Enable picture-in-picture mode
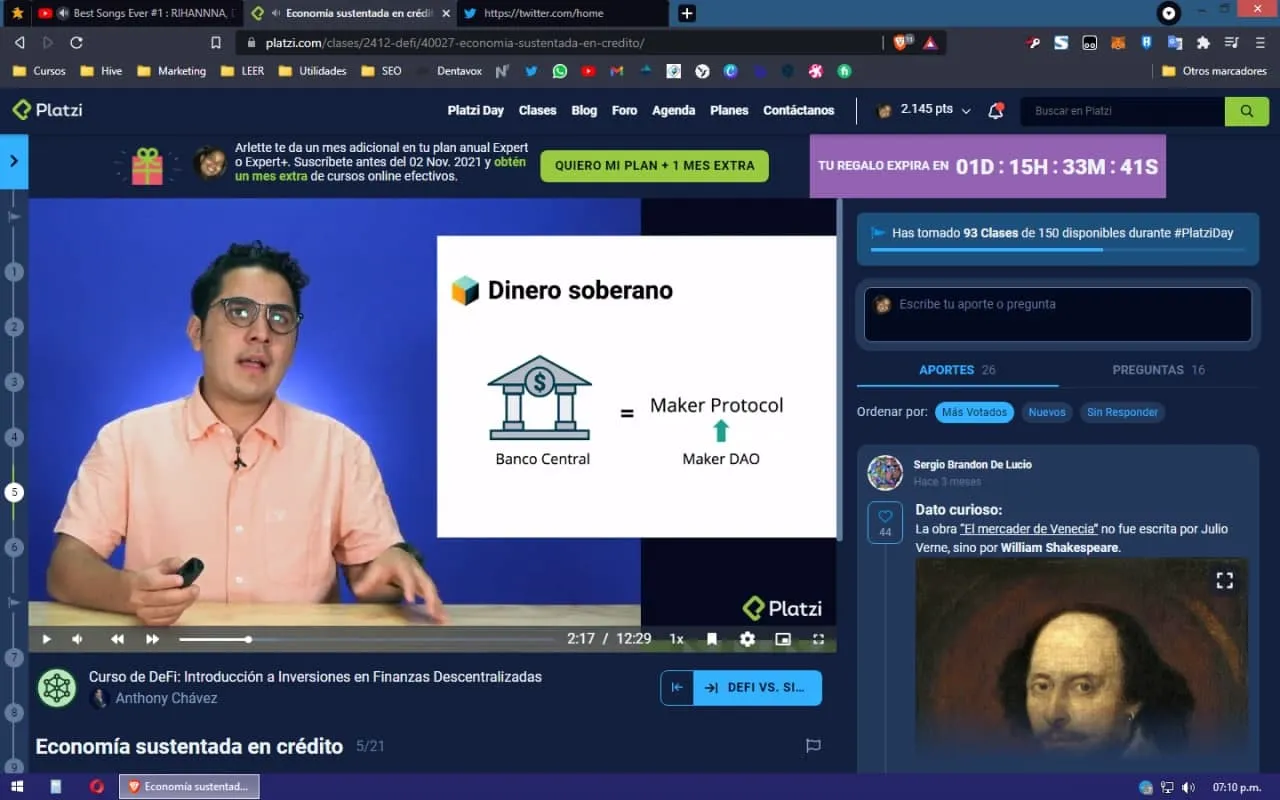Image resolution: width=1280 pixels, height=800 pixels. (x=783, y=639)
